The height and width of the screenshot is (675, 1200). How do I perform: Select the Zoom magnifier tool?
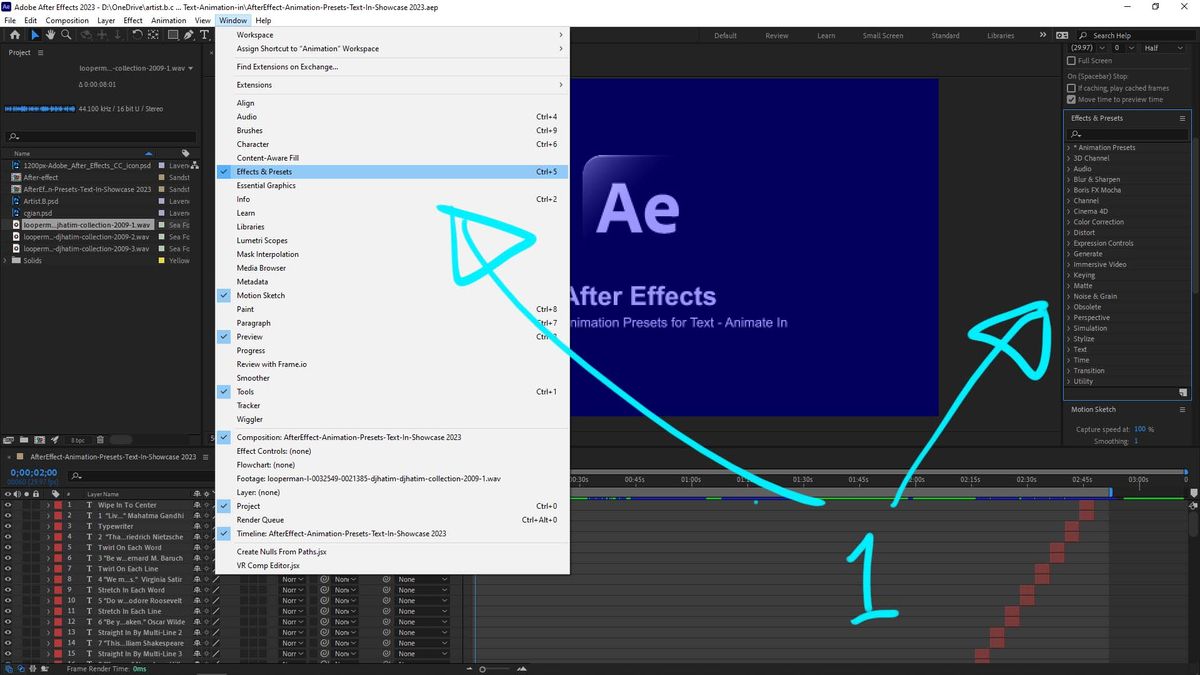[68, 34]
